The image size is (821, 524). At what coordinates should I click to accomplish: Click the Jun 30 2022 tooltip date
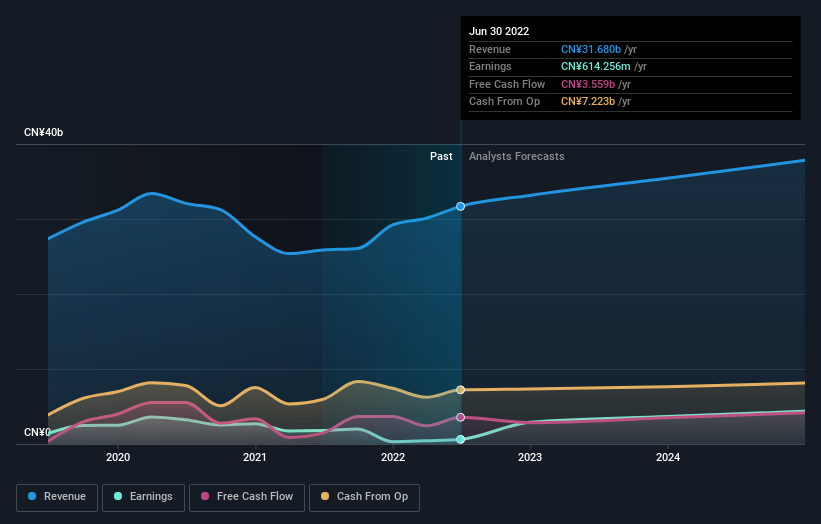(498, 31)
